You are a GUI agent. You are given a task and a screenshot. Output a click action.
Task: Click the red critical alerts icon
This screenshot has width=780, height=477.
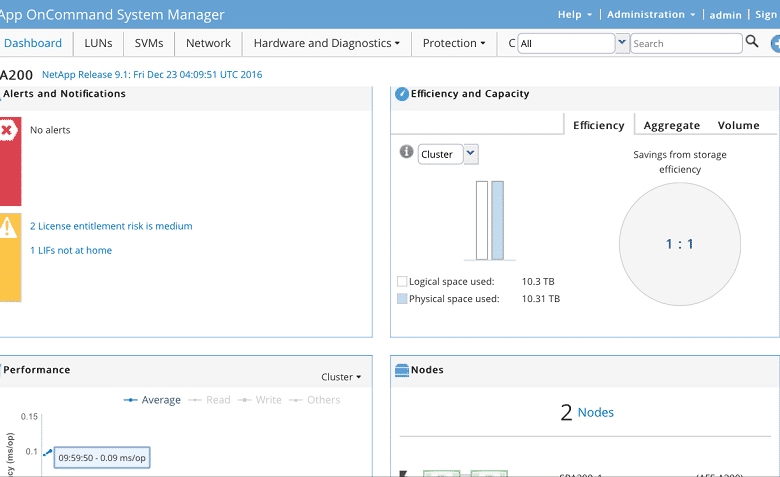(7, 131)
